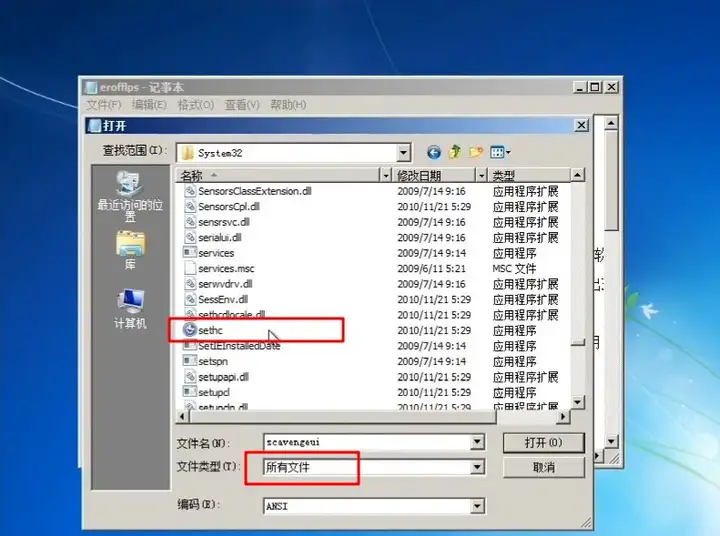Click the services.msc file icon
The width and height of the screenshot is (720, 536).
coord(190,268)
